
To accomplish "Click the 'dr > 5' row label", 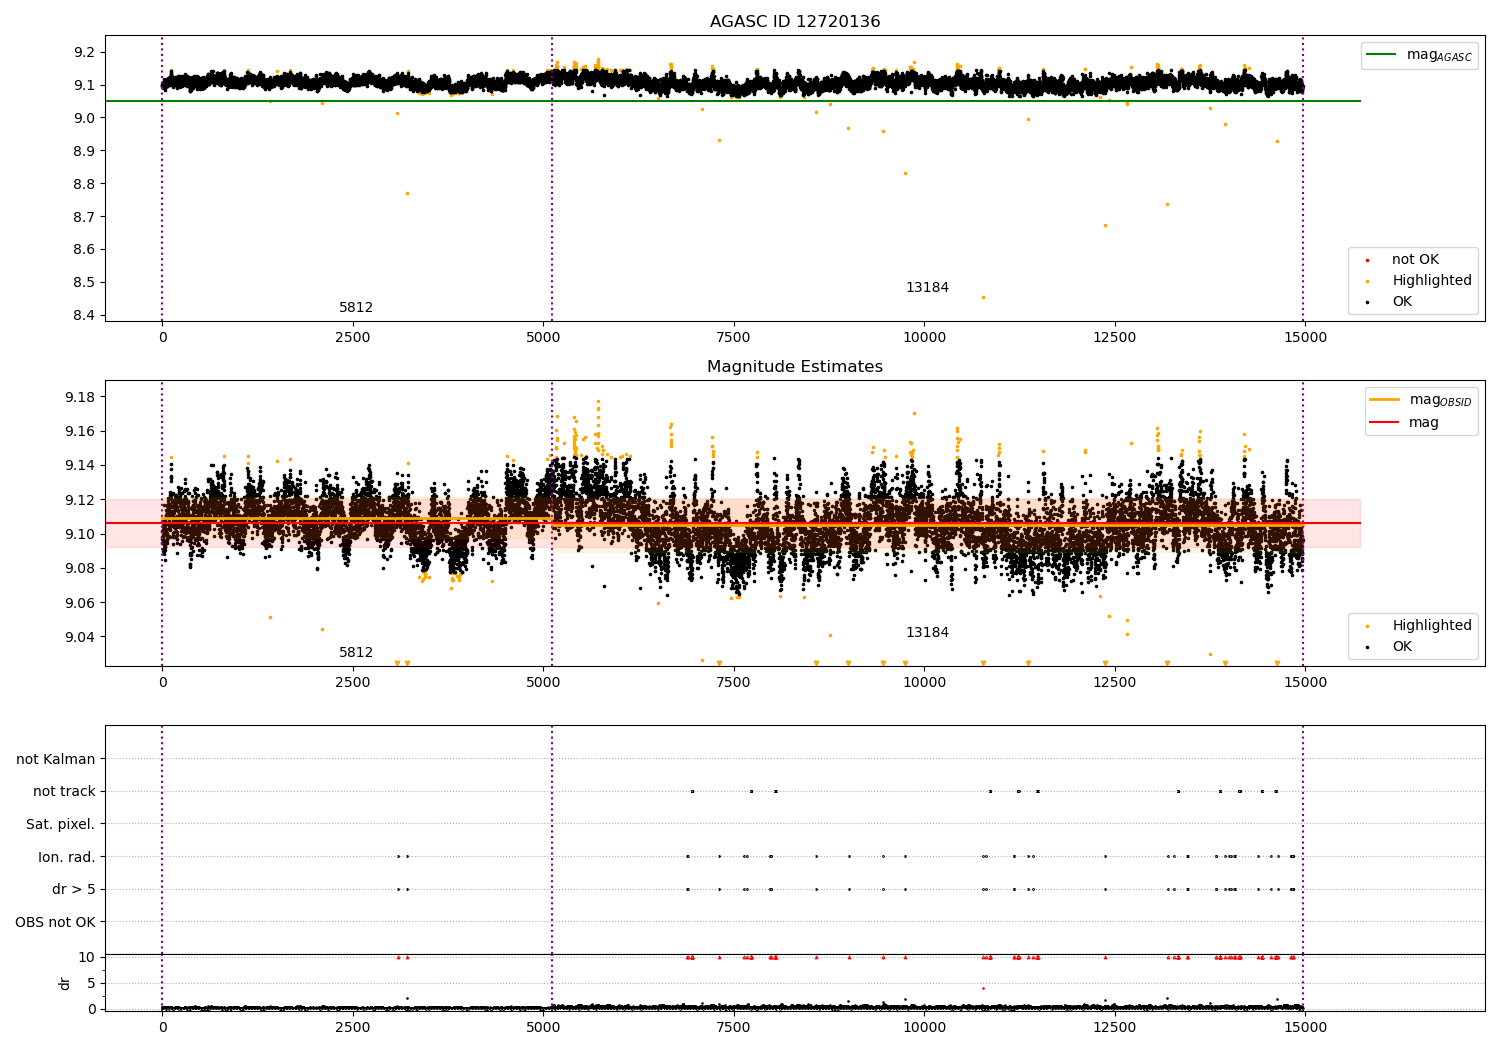I will [x=74, y=889].
